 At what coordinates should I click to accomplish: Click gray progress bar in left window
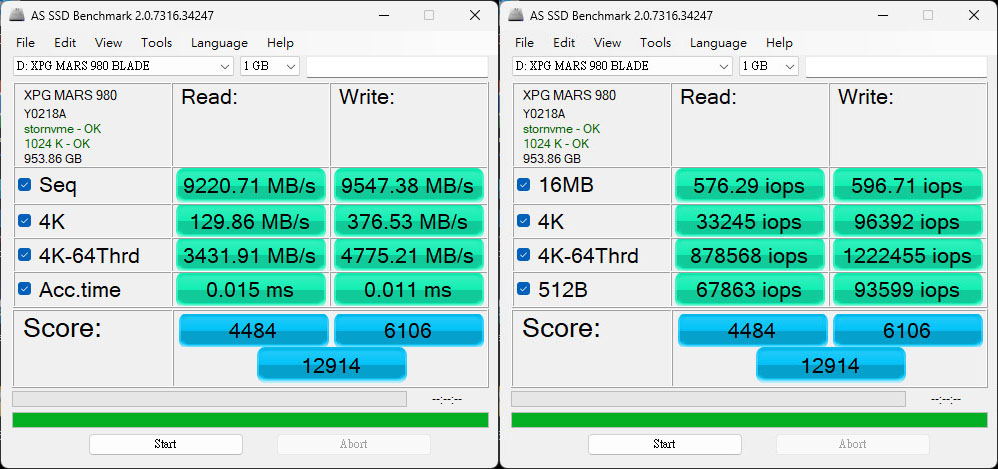click(x=209, y=399)
